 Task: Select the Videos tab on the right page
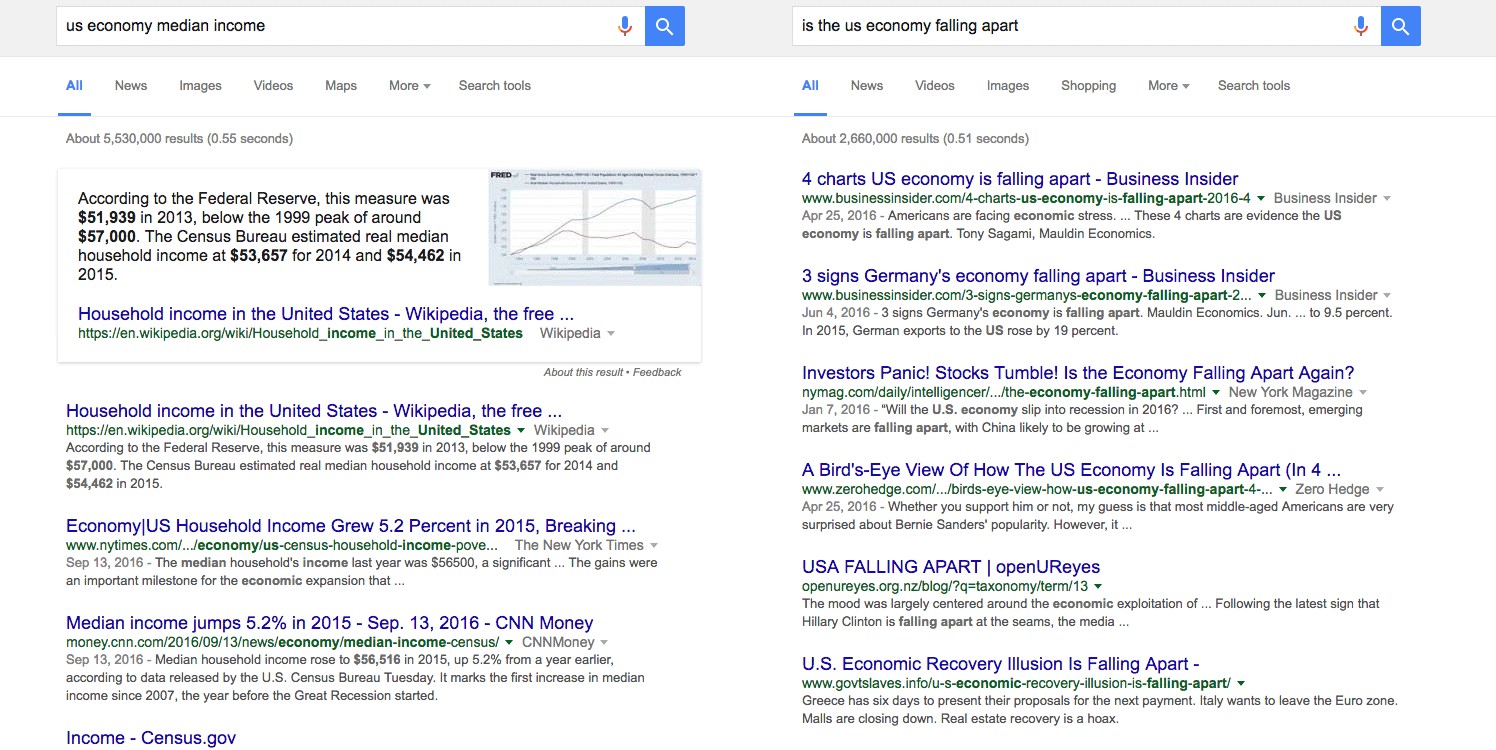934,86
